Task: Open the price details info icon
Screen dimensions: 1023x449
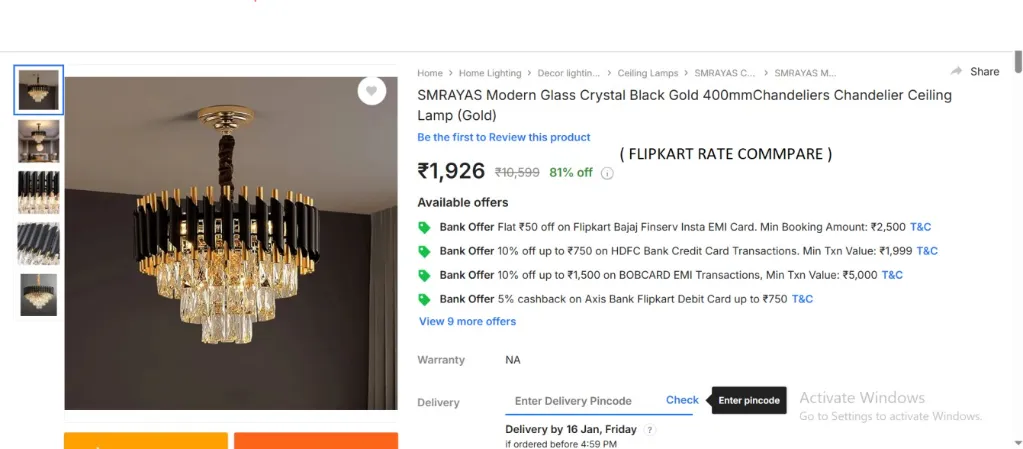Action: pos(607,173)
